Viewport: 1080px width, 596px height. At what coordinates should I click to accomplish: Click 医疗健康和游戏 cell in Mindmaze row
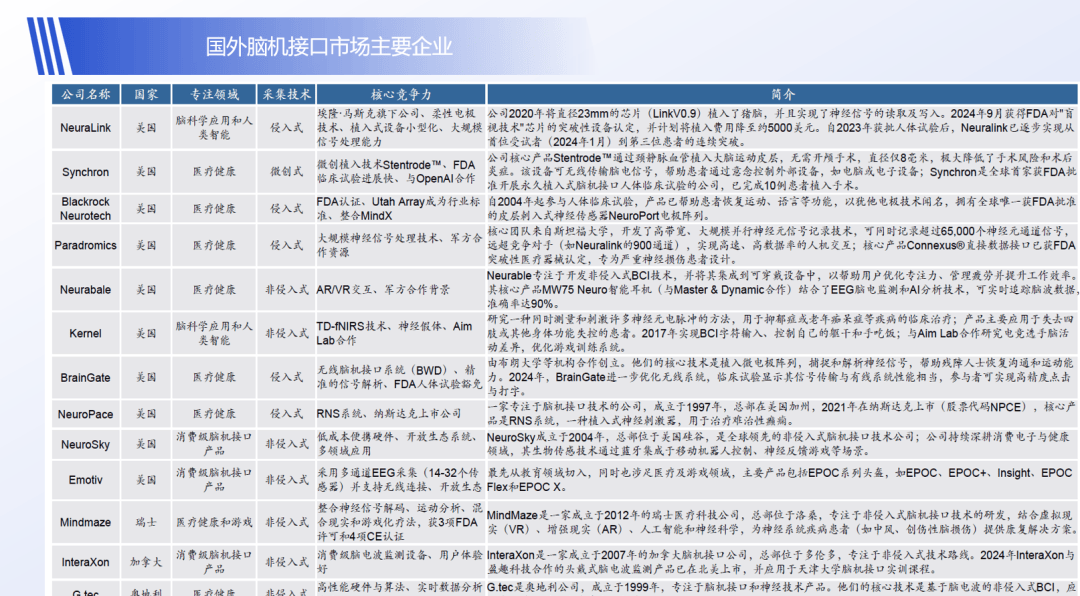(x=214, y=522)
